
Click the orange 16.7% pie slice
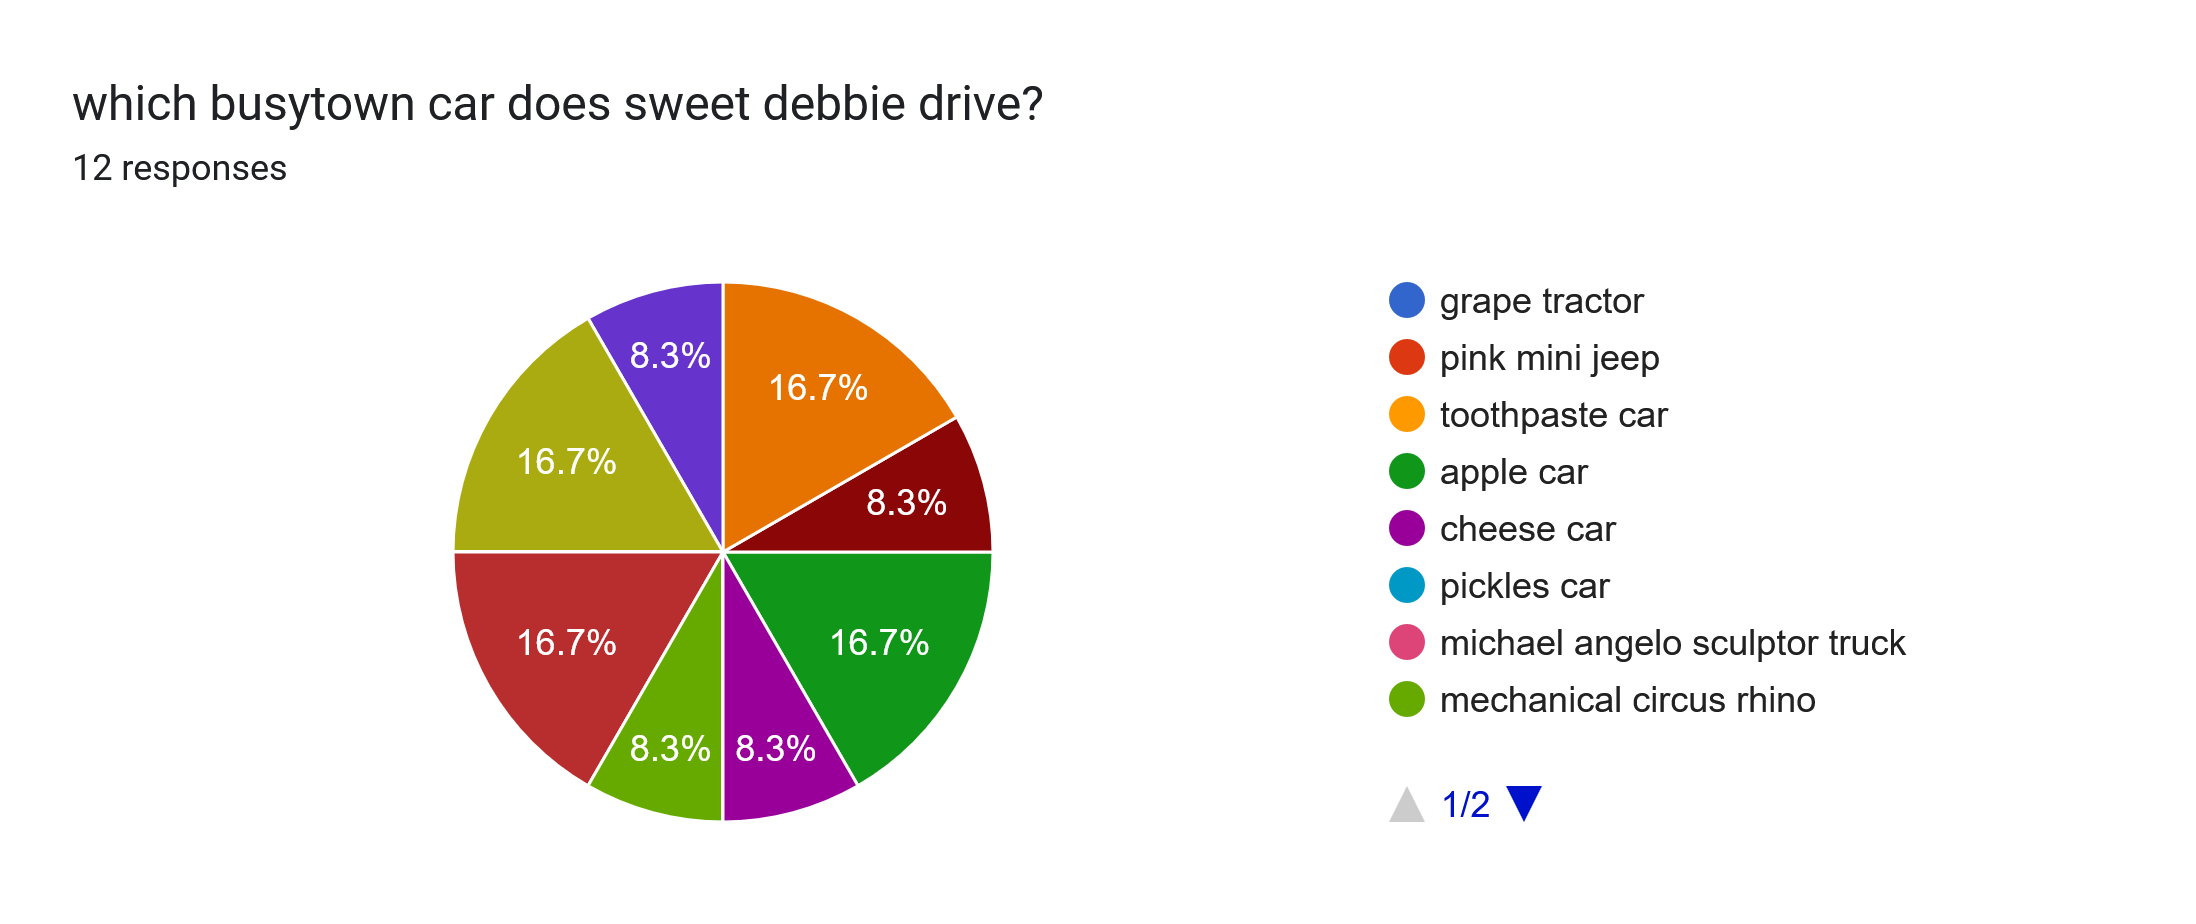click(820, 390)
